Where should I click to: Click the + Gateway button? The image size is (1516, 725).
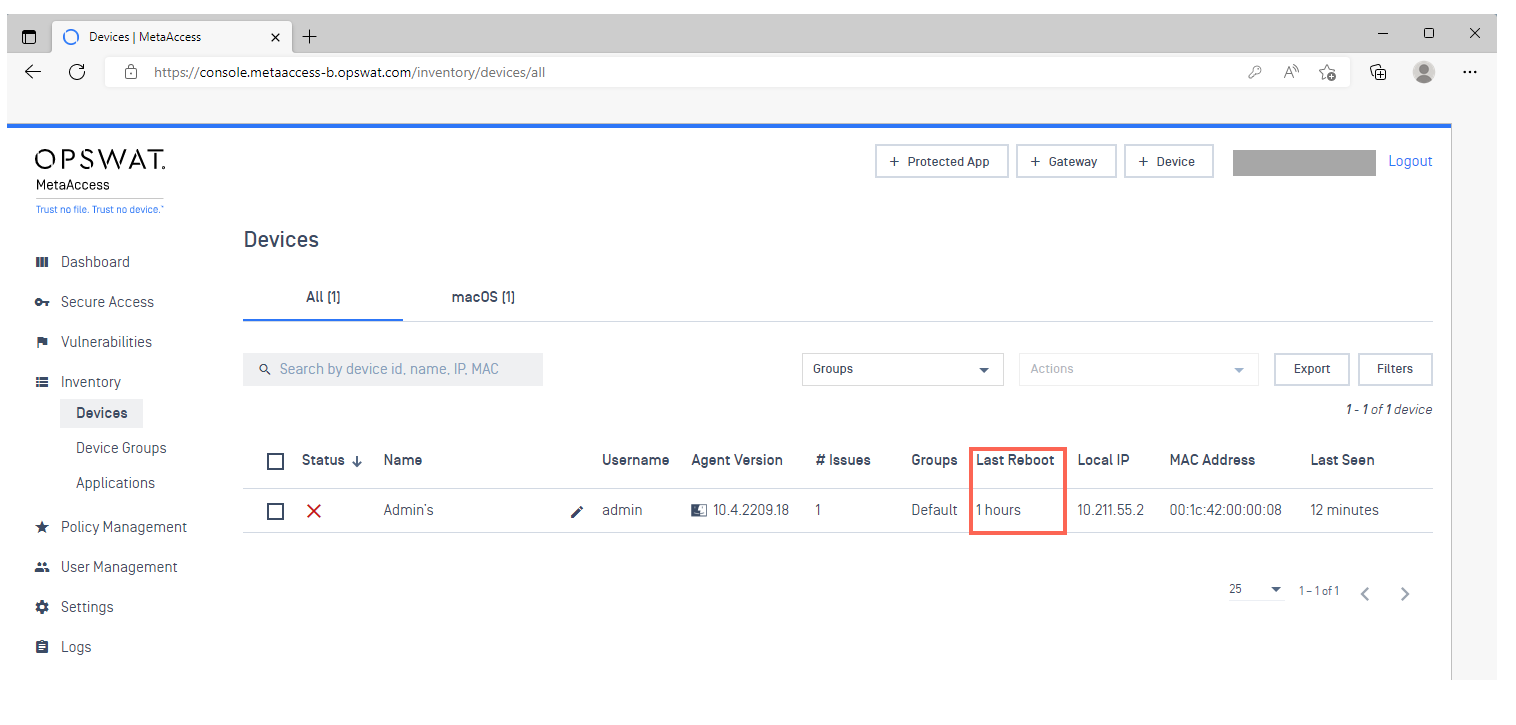pos(1066,162)
